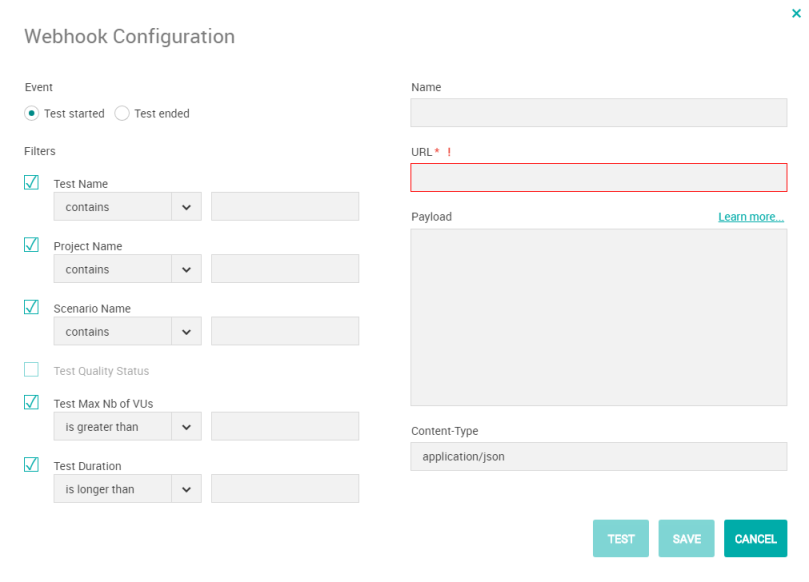Disable the Project Name filter checkbox

(31, 244)
